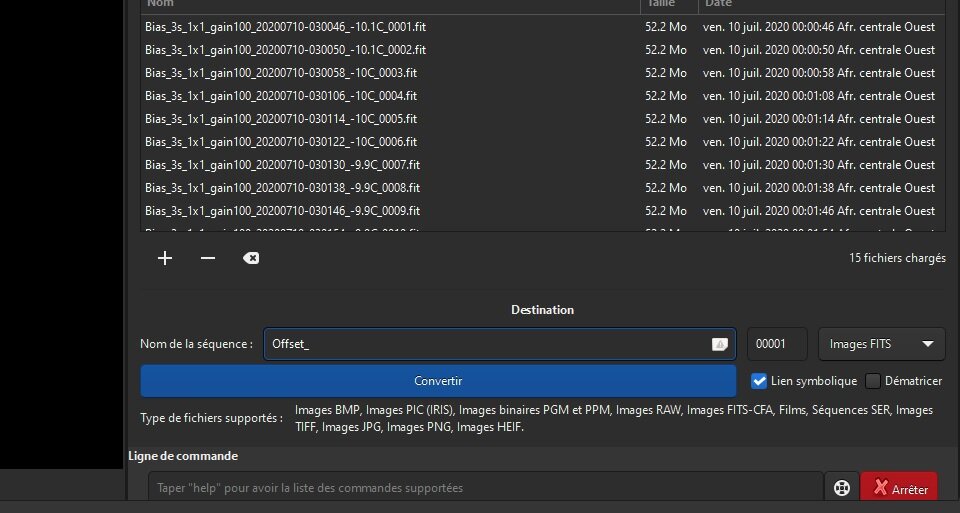
Task: Click the date cell reading 00:00:58
Action: [x=819, y=73]
